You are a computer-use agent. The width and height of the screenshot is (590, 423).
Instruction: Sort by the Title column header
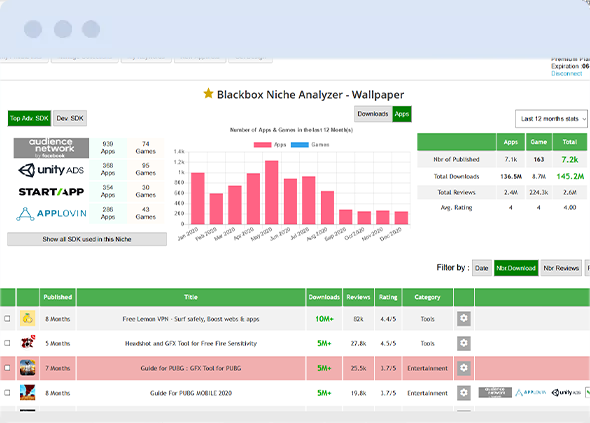pyautogui.click(x=191, y=297)
